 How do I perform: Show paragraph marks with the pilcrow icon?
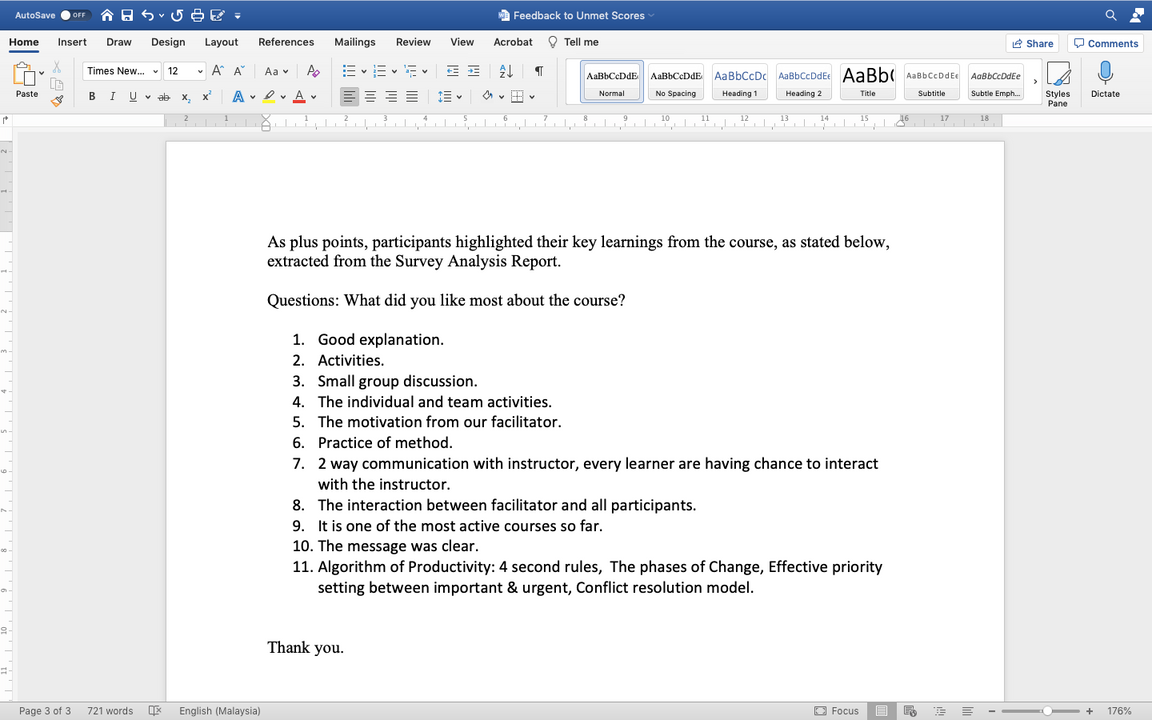539,71
